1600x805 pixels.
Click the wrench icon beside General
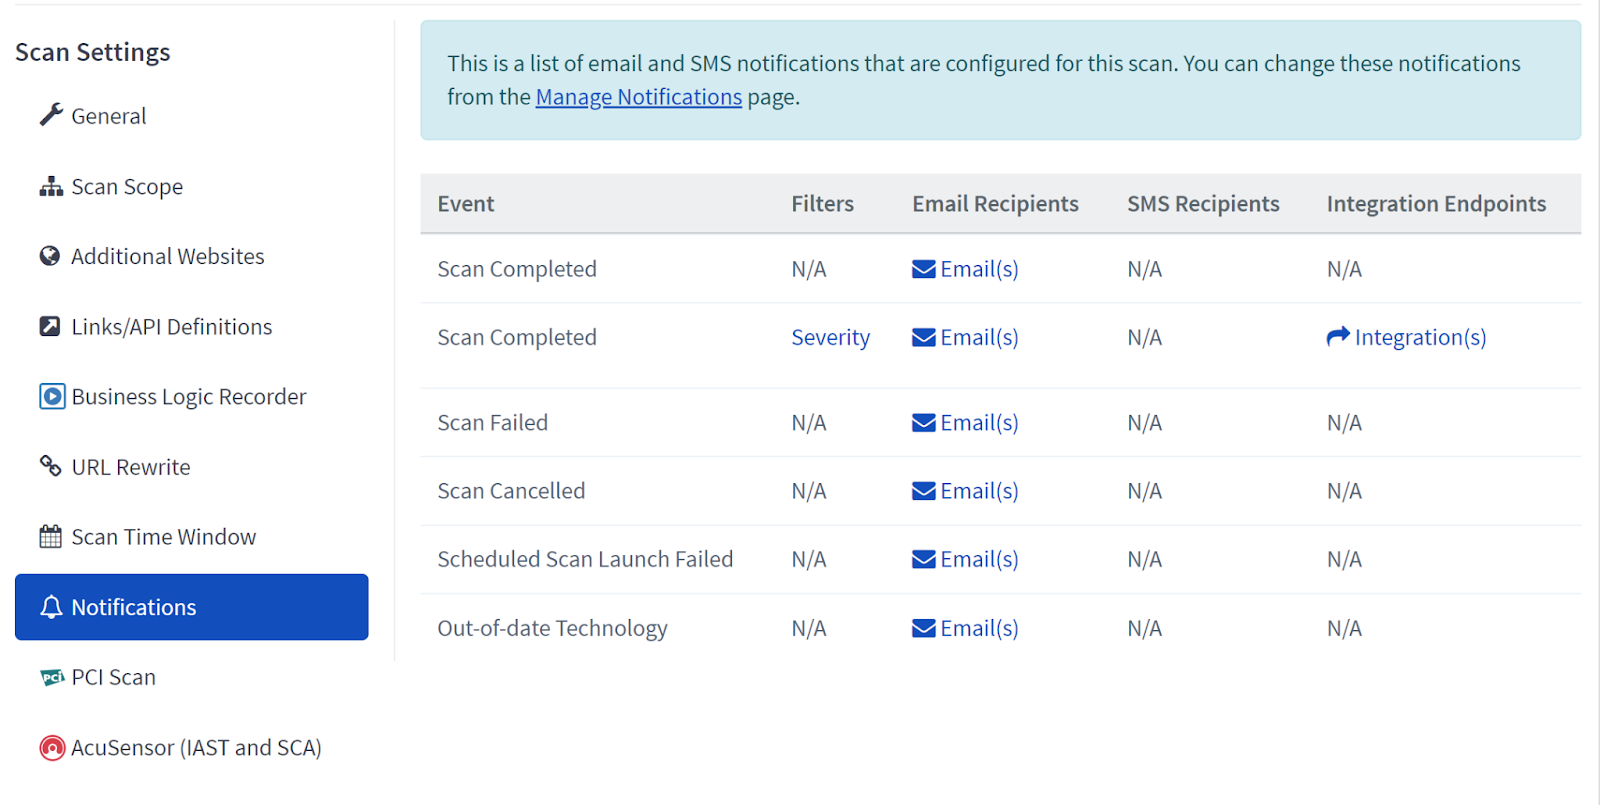point(51,115)
